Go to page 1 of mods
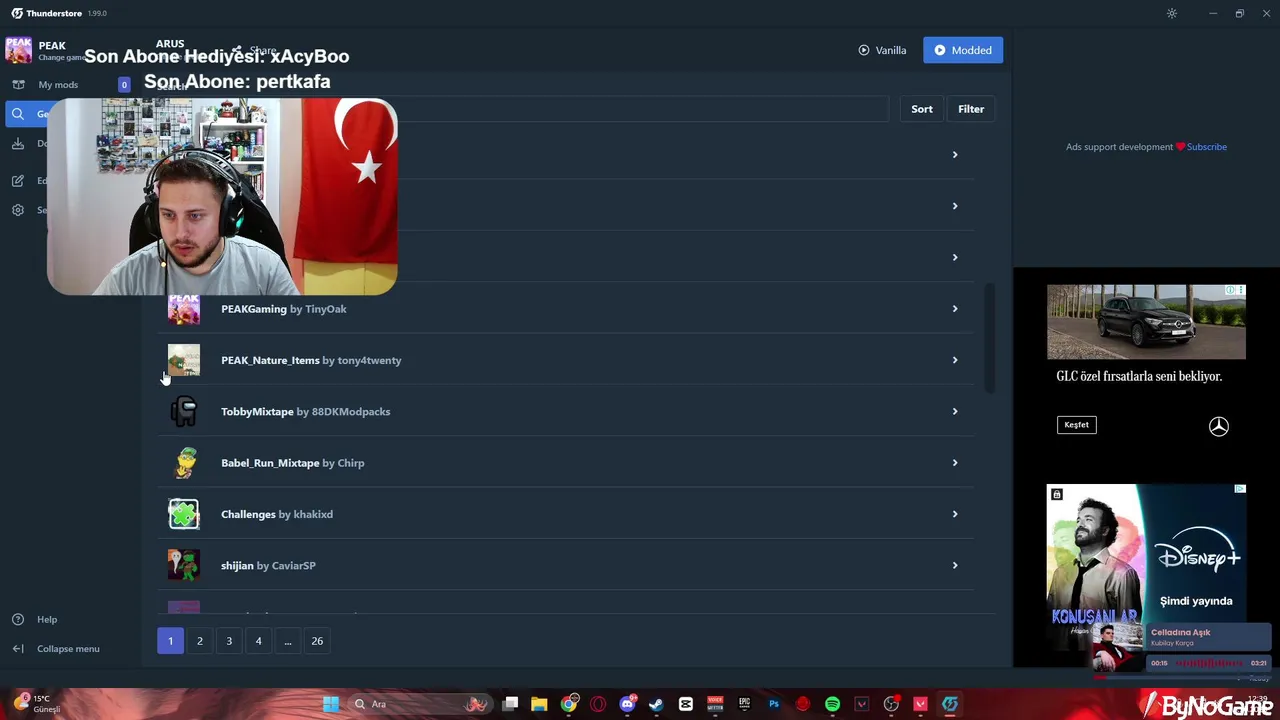Image resolution: width=1280 pixels, height=720 pixels. point(170,641)
